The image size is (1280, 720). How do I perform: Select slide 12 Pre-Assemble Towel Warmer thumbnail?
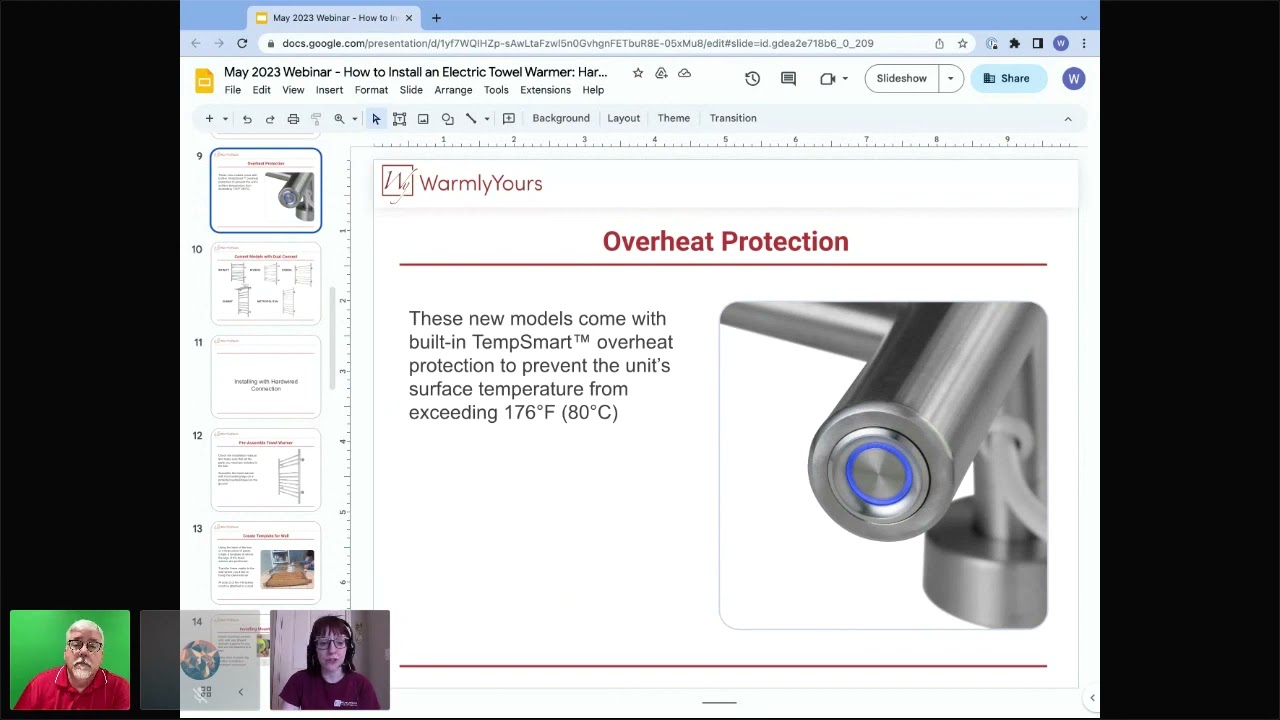coord(266,469)
